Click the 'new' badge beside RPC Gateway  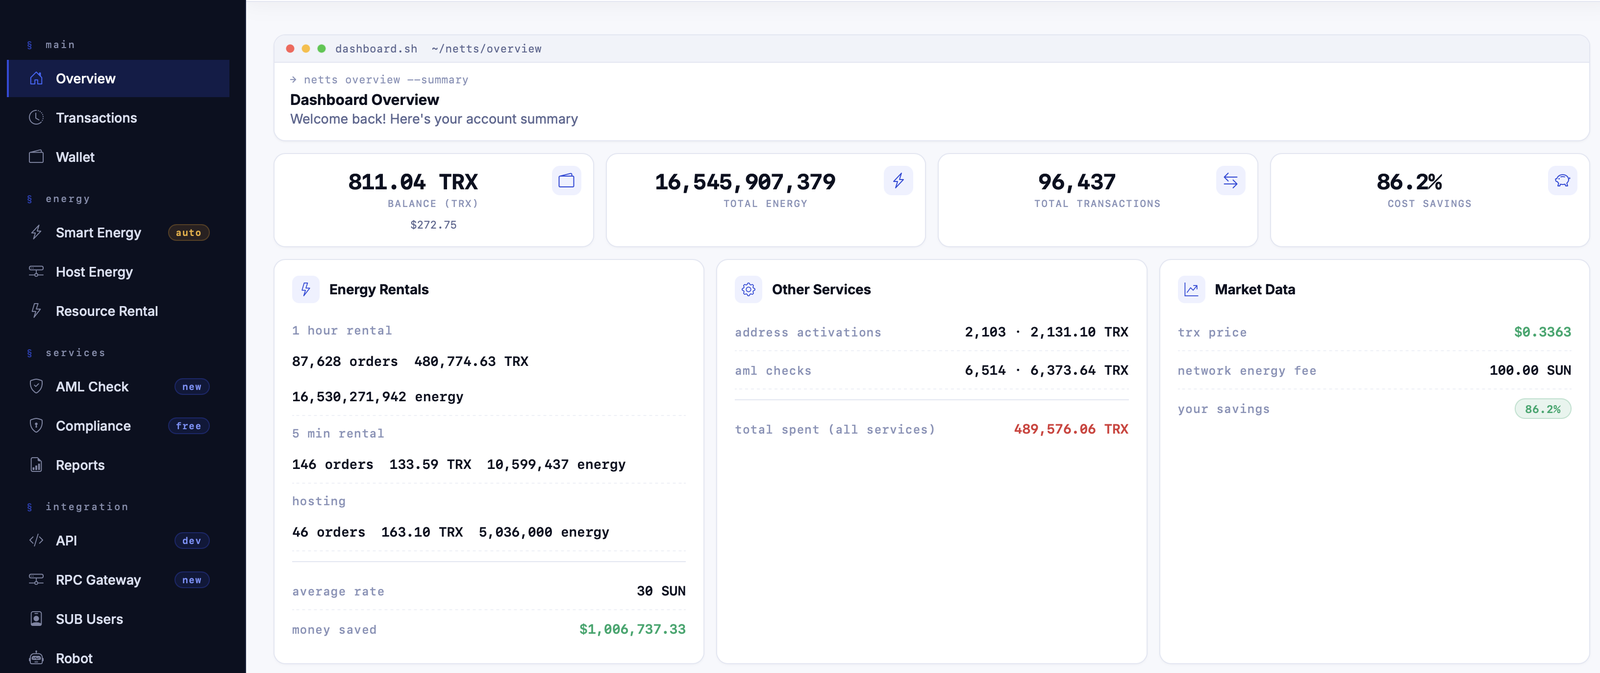[x=192, y=579]
